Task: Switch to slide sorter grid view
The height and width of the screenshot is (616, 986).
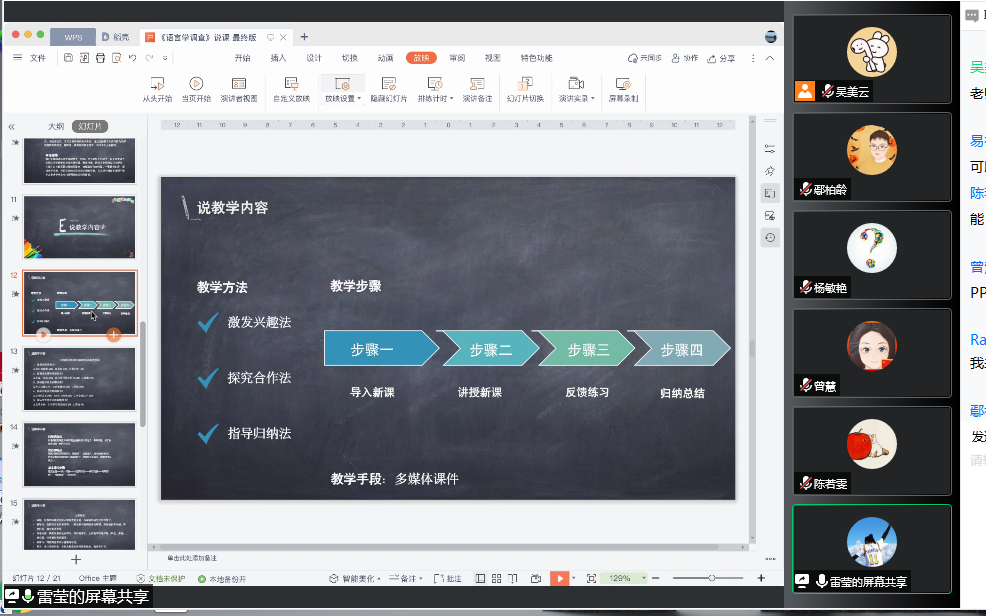Action: tap(497, 578)
